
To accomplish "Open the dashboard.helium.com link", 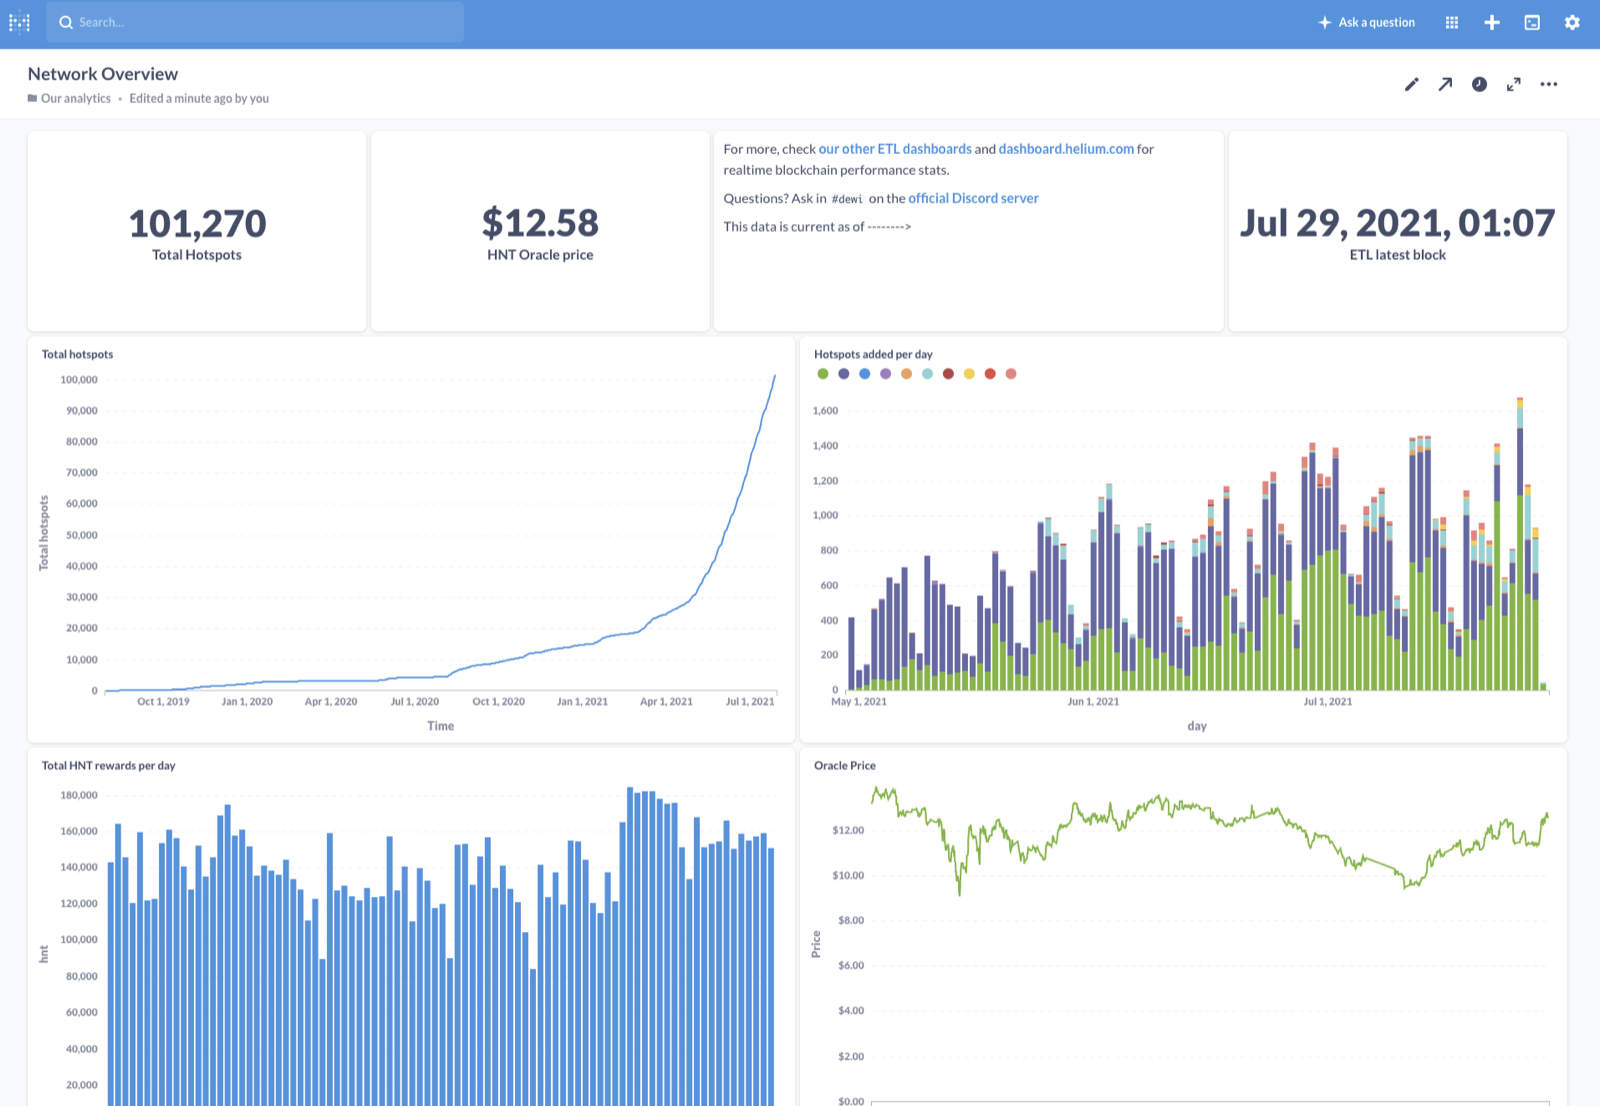I will (x=1066, y=149).
